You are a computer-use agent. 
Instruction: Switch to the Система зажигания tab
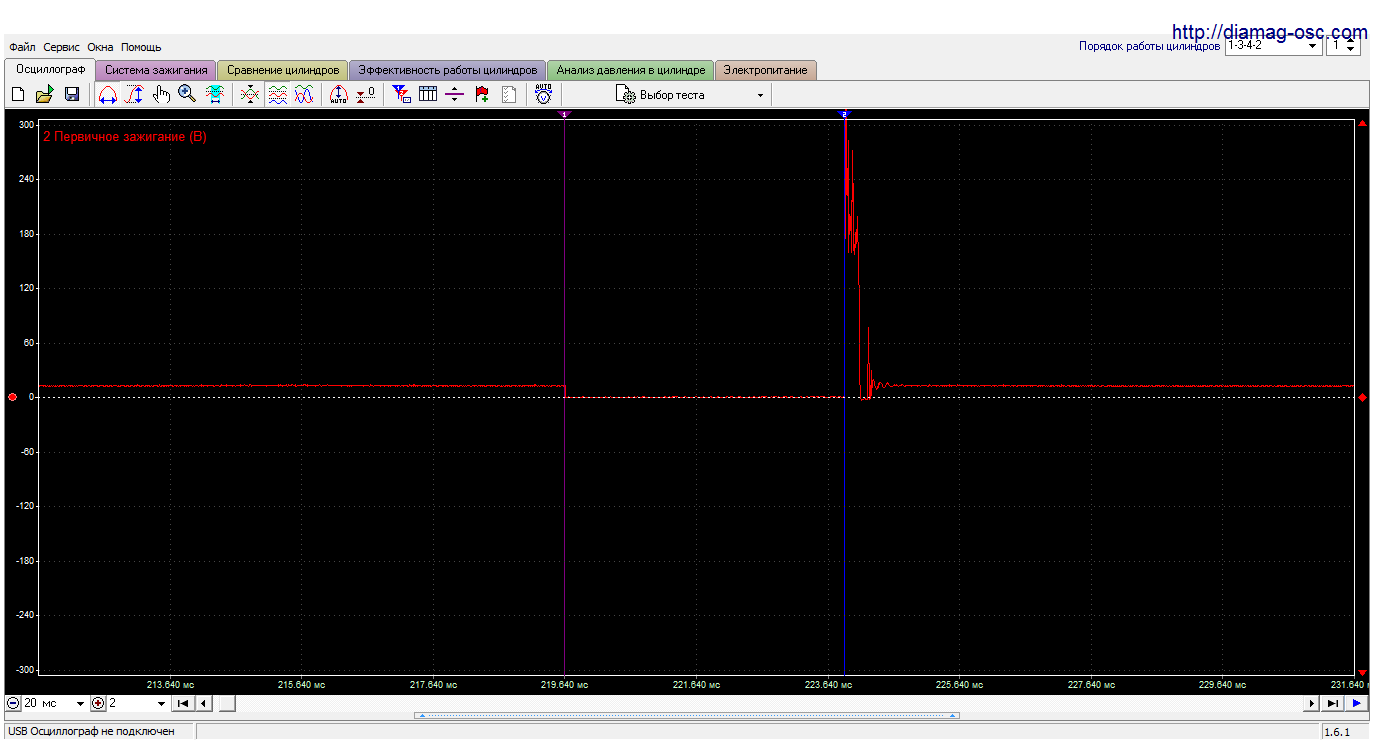coord(156,70)
